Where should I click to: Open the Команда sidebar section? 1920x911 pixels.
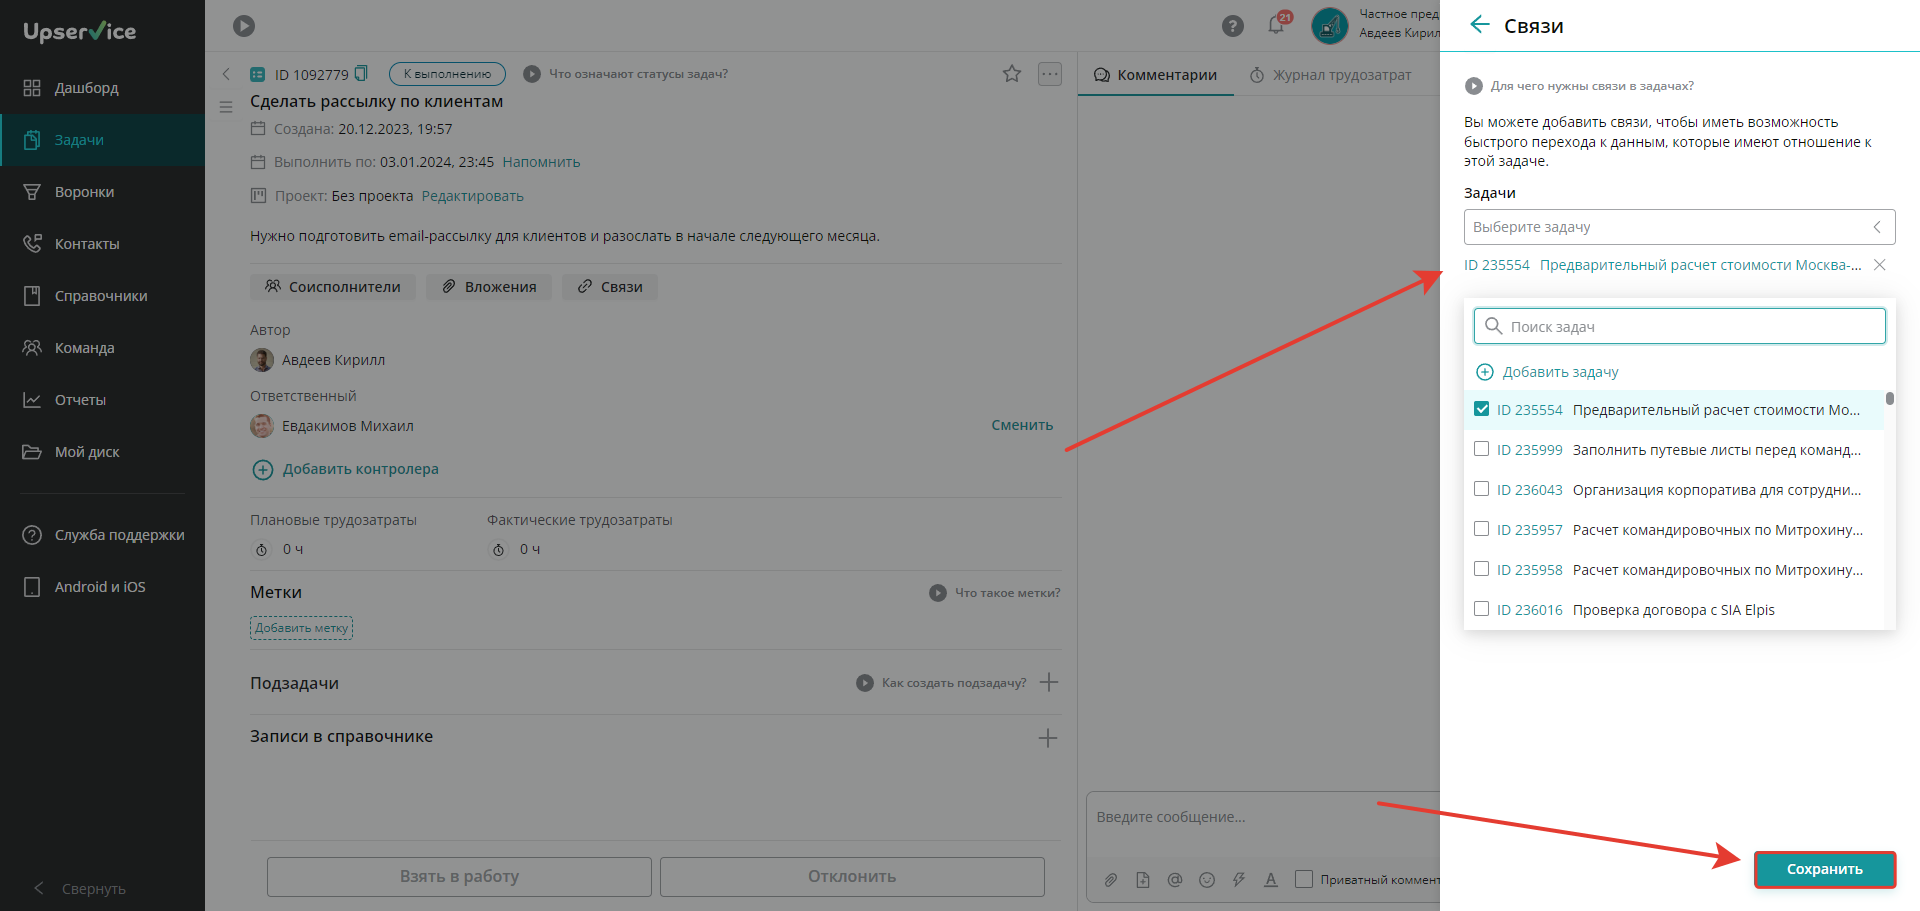[102, 348]
